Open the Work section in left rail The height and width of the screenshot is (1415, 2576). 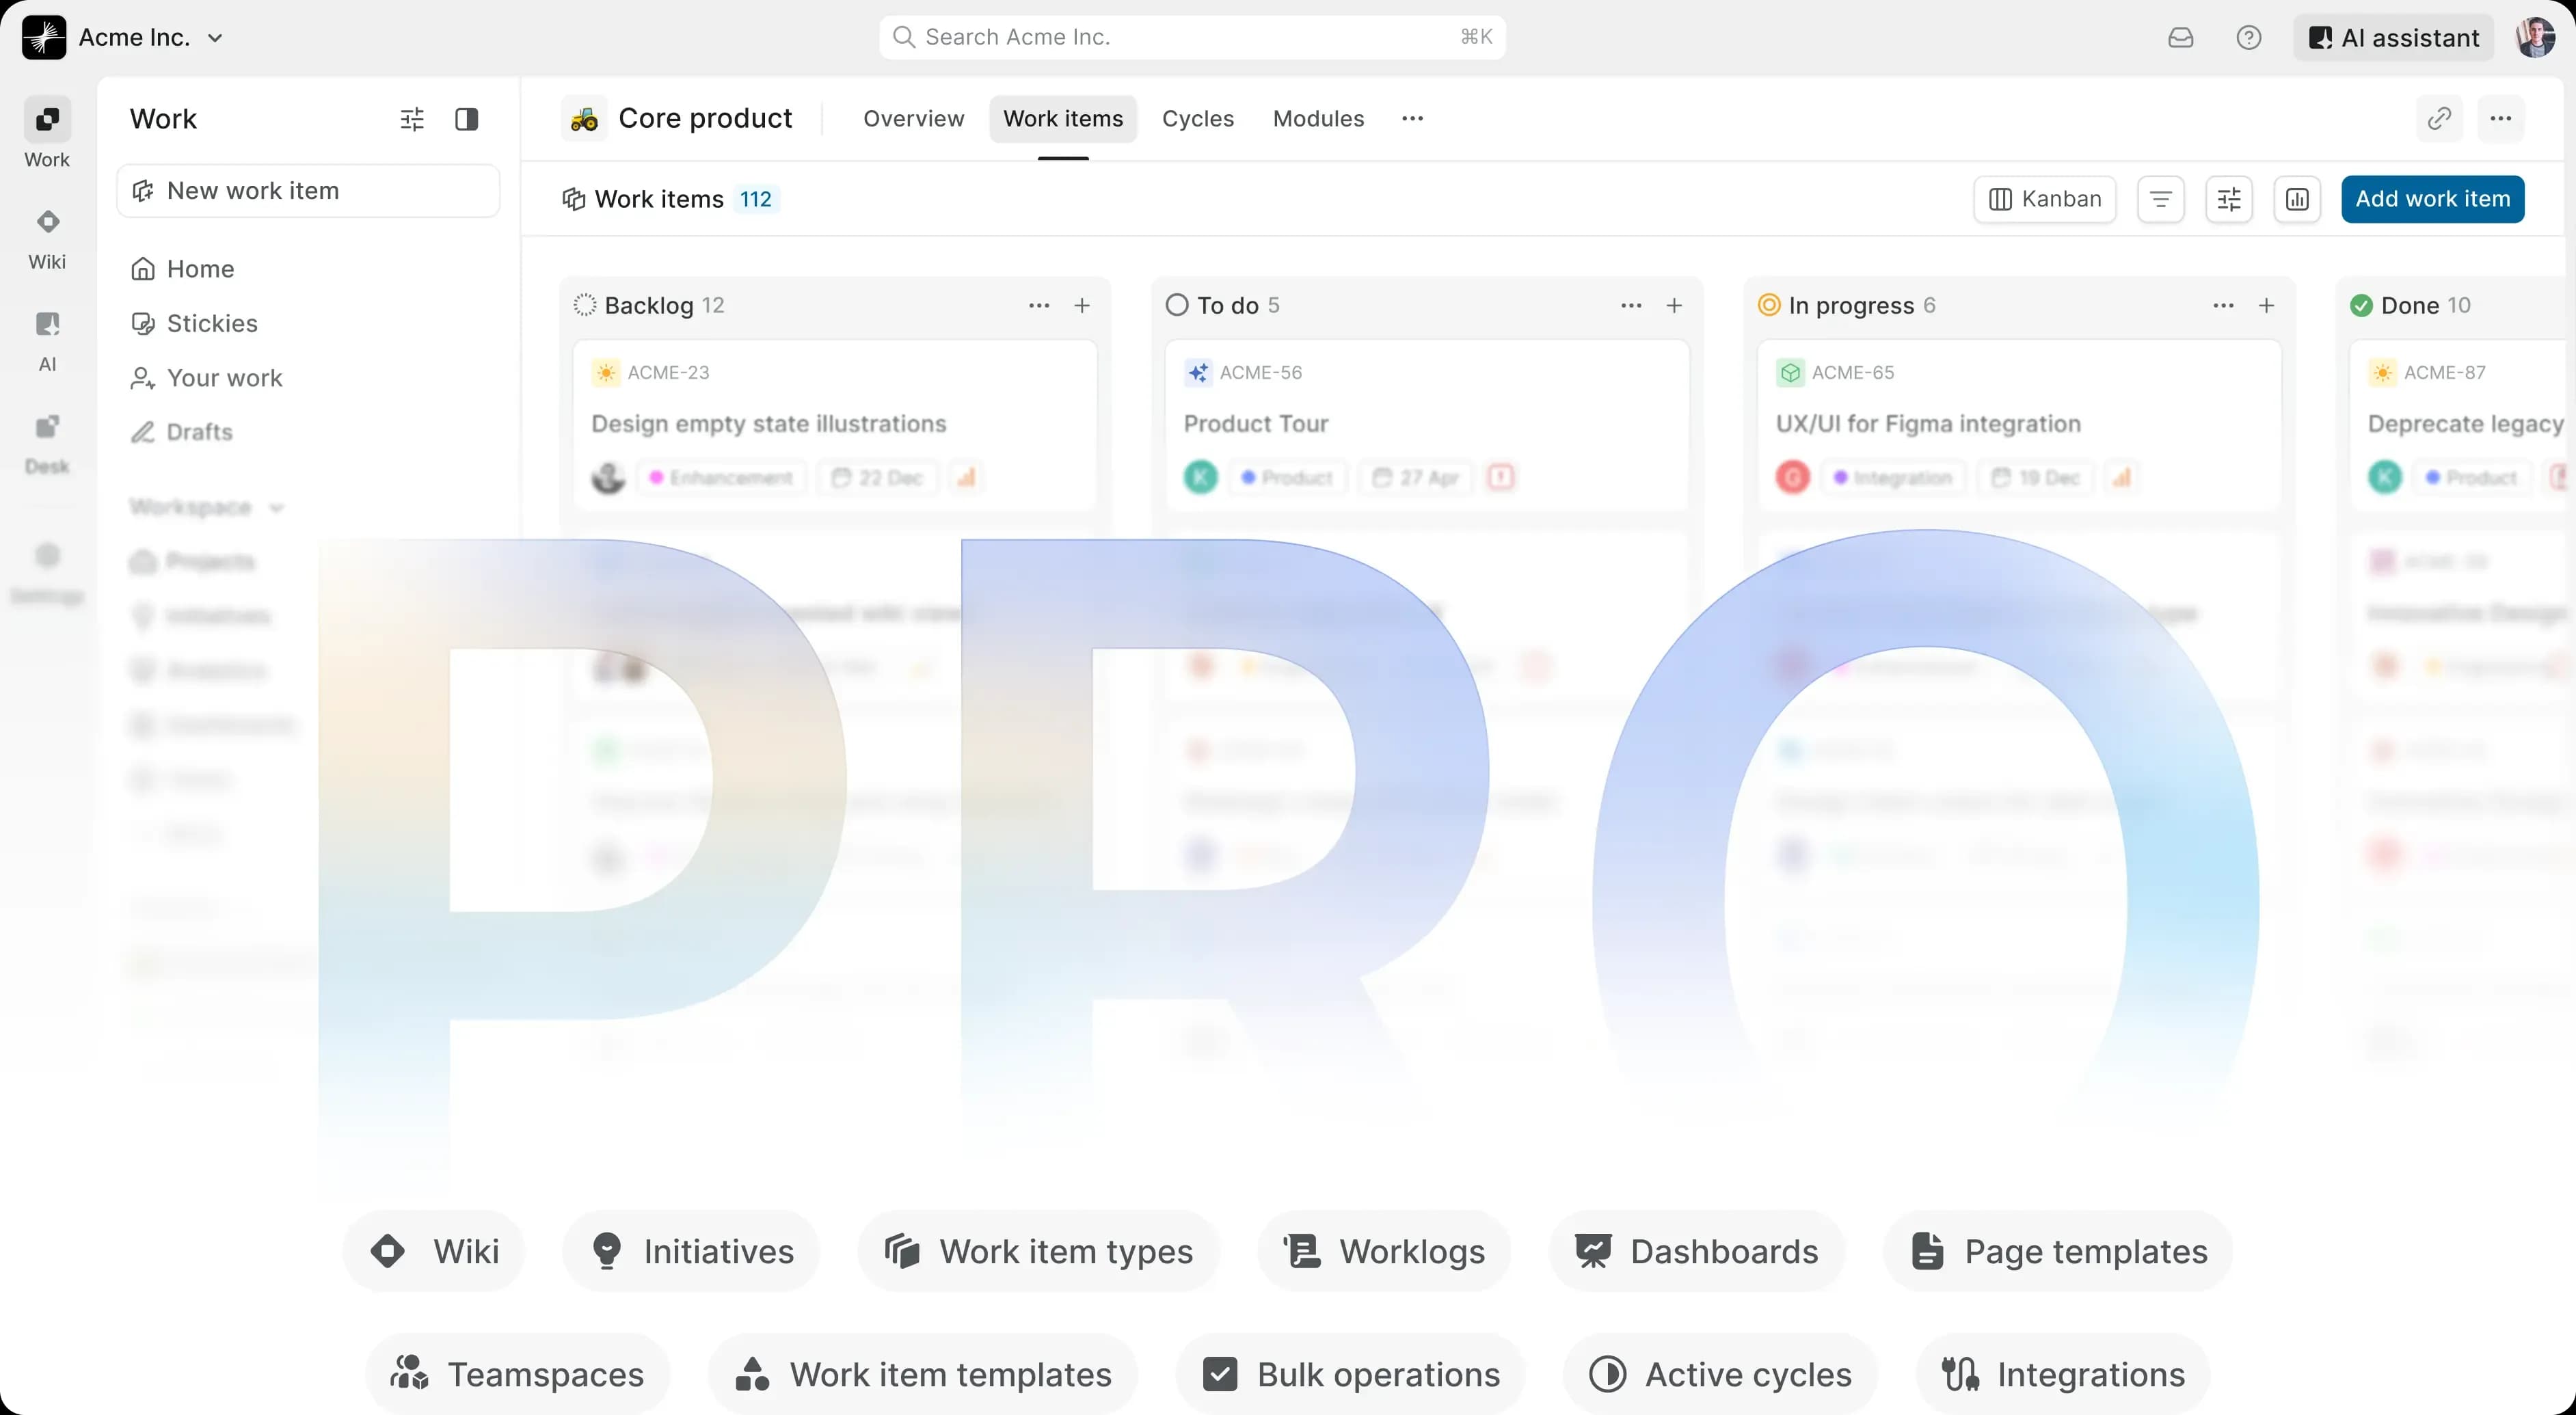[x=47, y=133]
